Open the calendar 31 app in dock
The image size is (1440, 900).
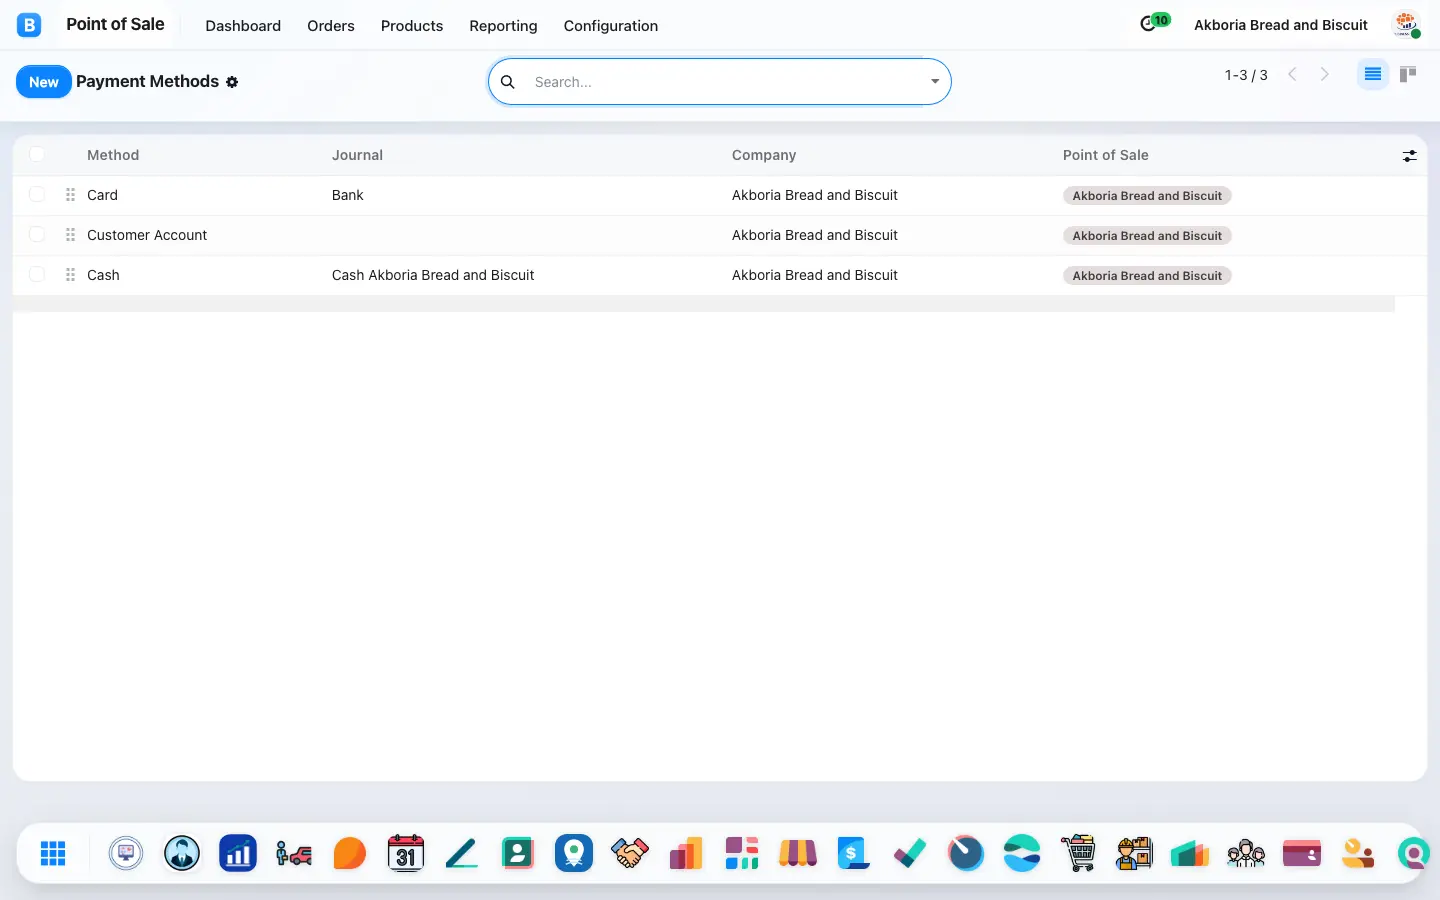406,853
